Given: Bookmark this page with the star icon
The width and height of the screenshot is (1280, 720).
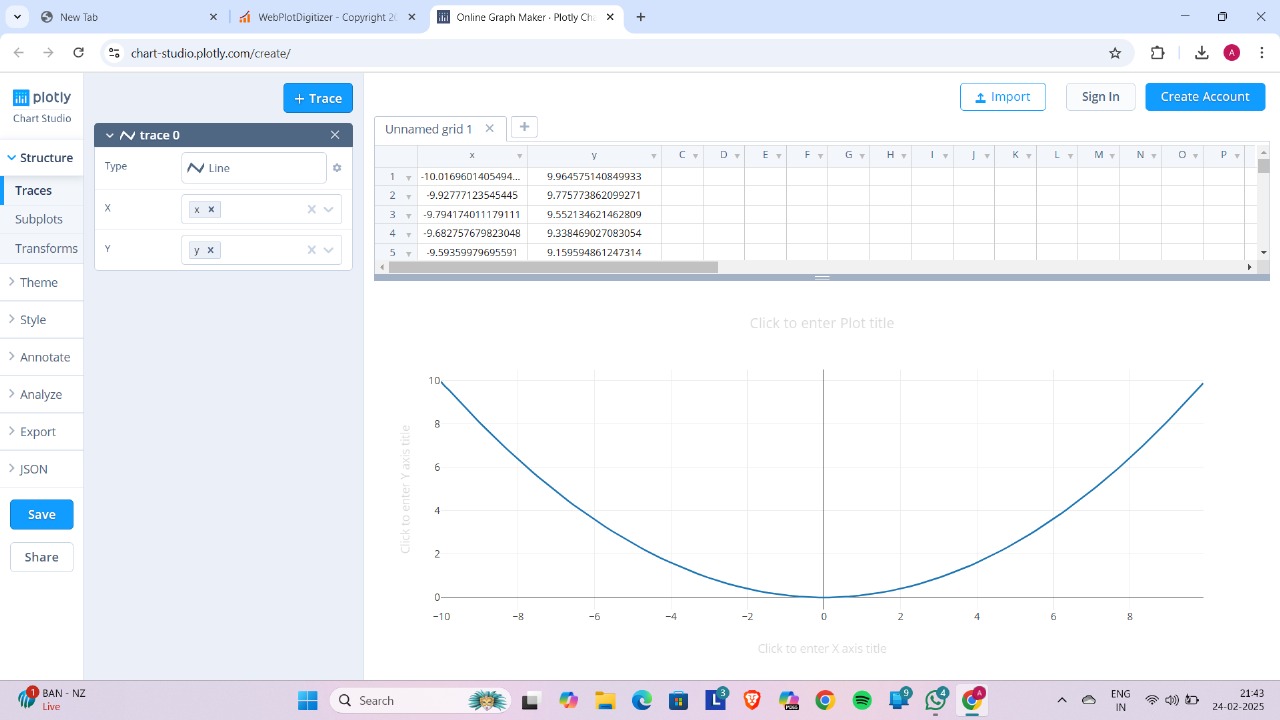Looking at the screenshot, I should coord(1117,52).
